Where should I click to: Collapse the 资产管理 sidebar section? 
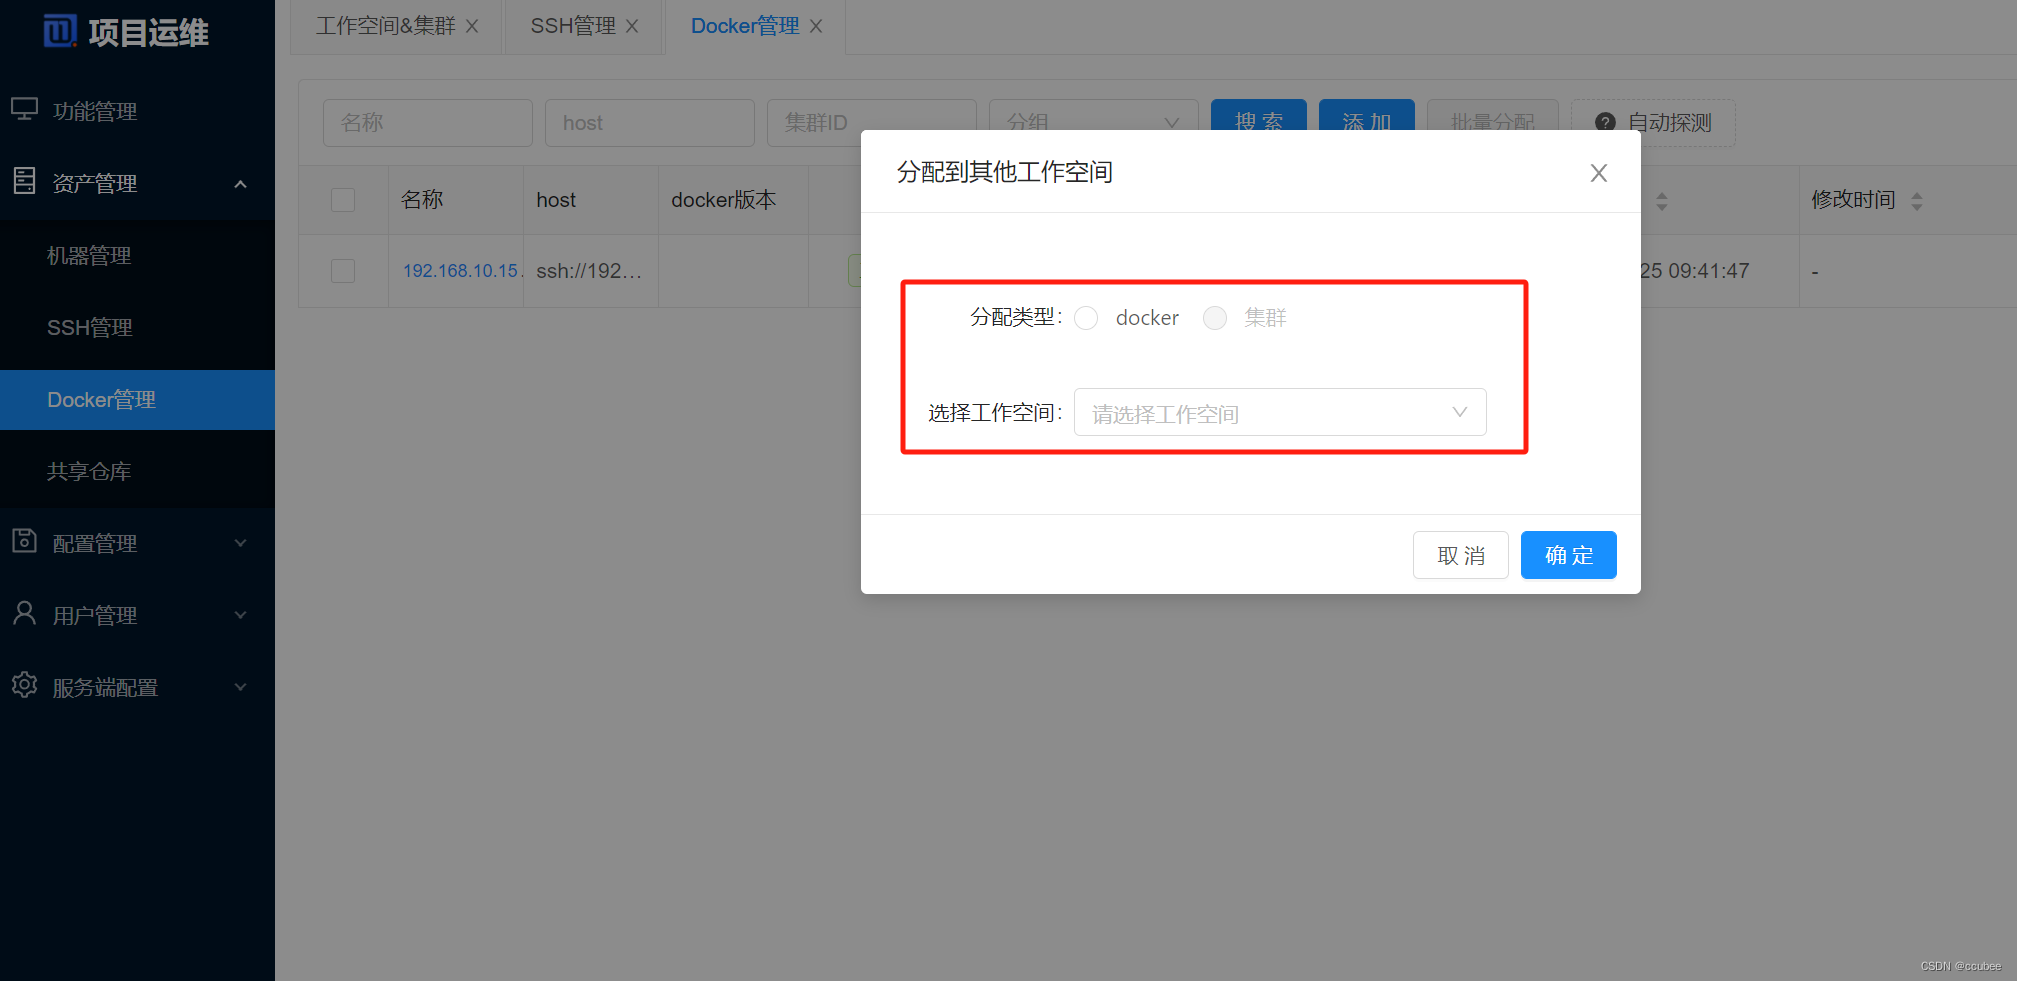coord(240,184)
